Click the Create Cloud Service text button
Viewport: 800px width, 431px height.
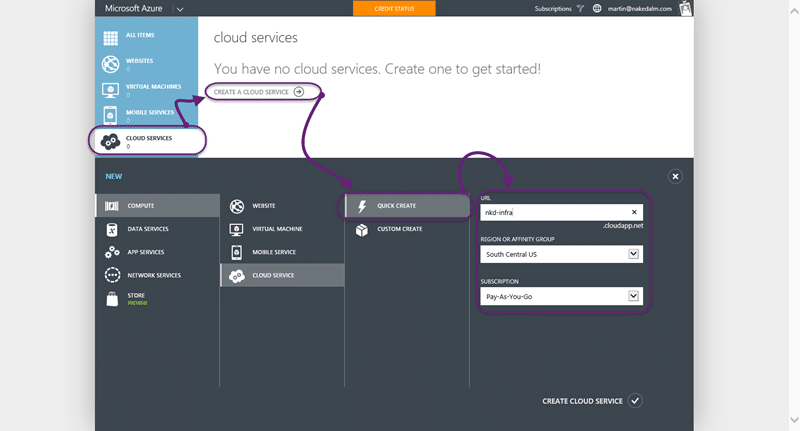coord(582,401)
